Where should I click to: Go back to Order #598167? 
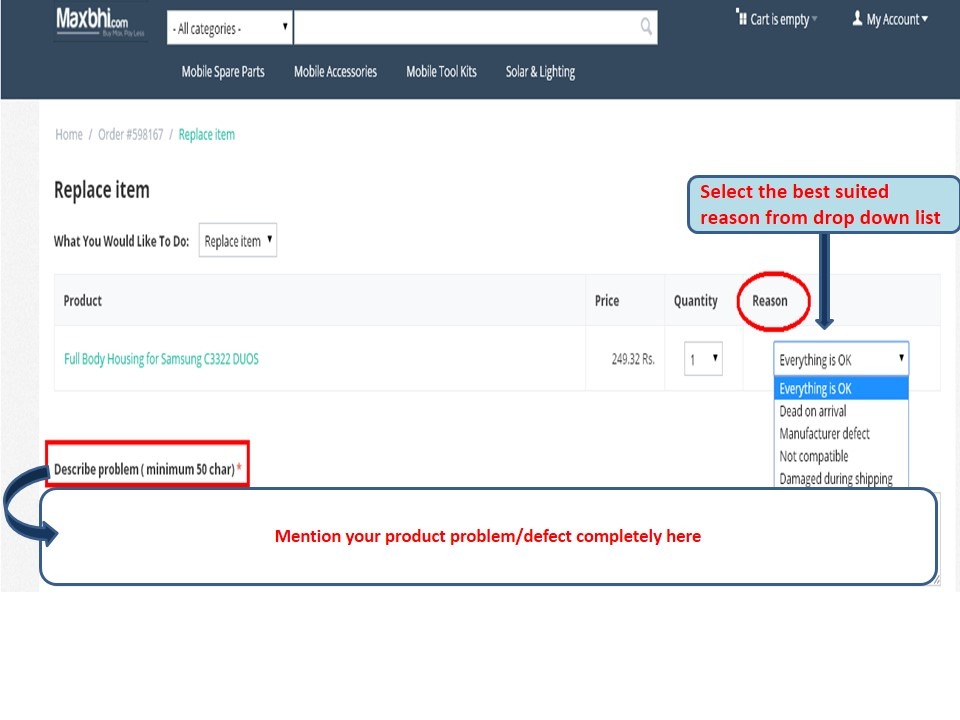click(130, 135)
